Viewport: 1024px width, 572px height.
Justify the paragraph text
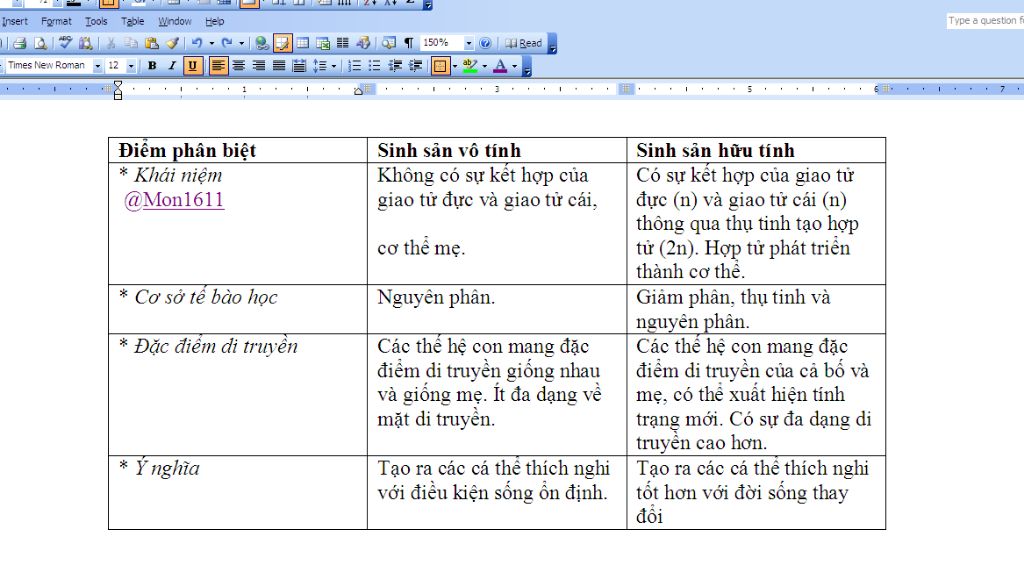click(279, 65)
